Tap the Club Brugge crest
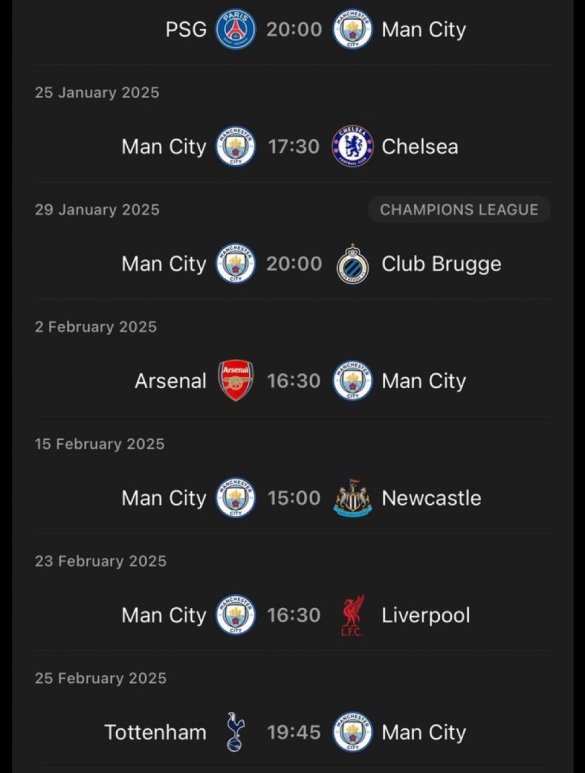 pyautogui.click(x=352, y=264)
